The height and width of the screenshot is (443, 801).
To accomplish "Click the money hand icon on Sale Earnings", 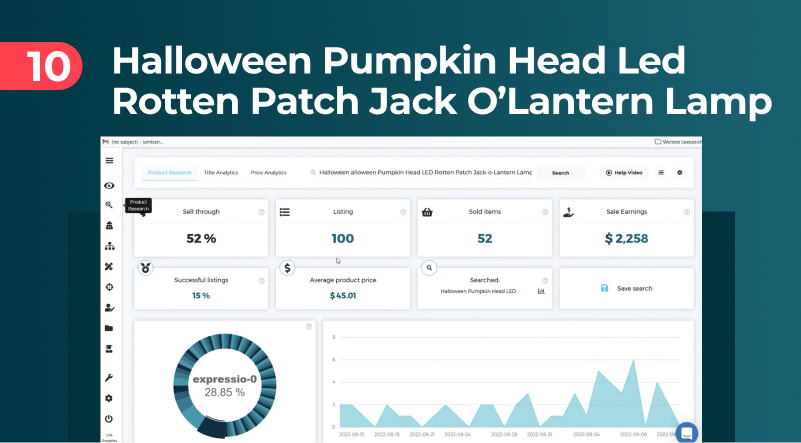I will pyautogui.click(x=569, y=212).
